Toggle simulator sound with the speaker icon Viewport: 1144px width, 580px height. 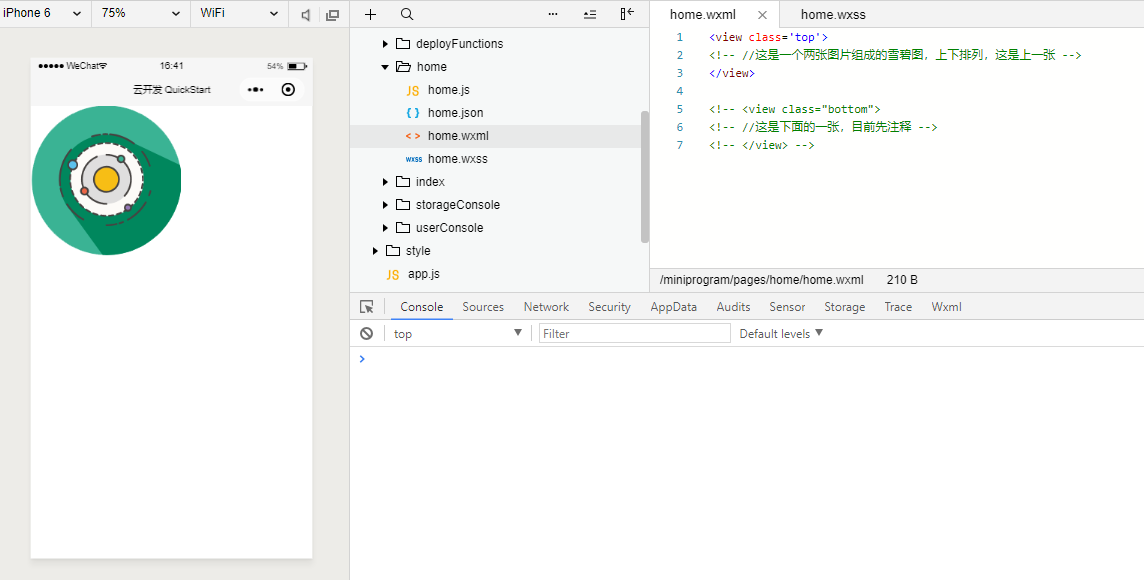[x=306, y=15]
